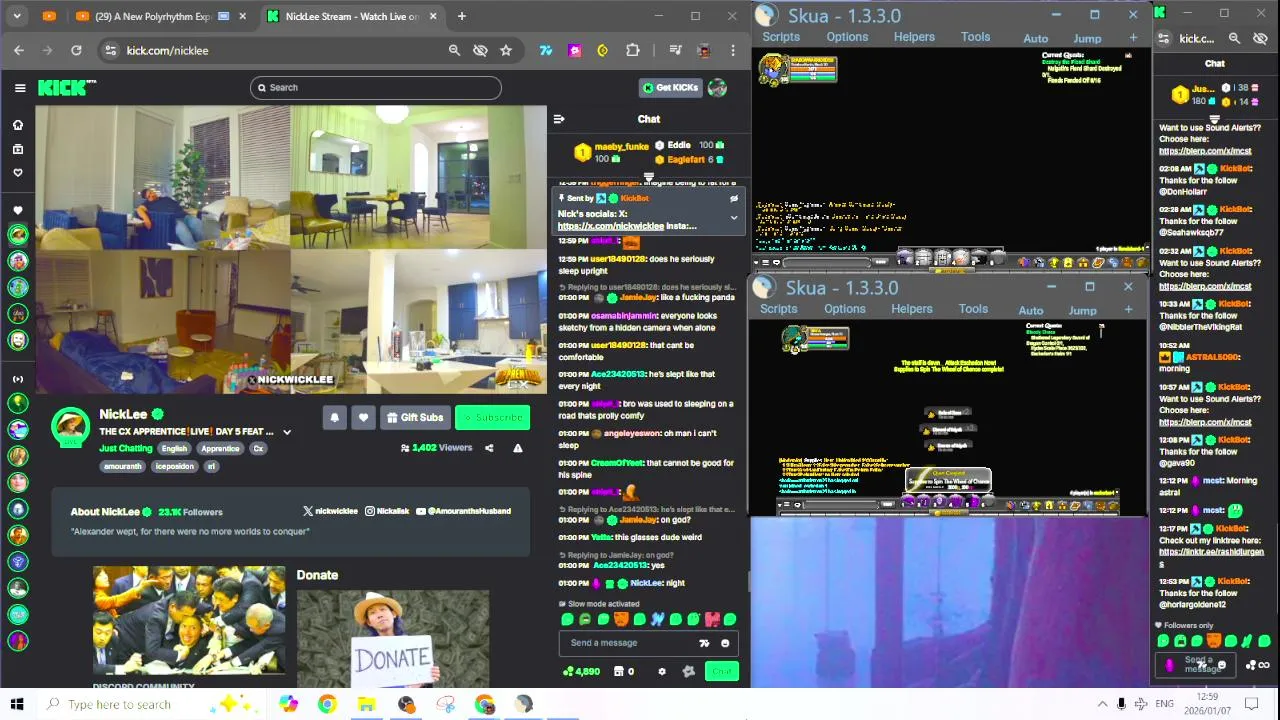This screenshot has height=720, width=1280.
Task: Open Options menu in top Skua window
Action: (847, 37)
